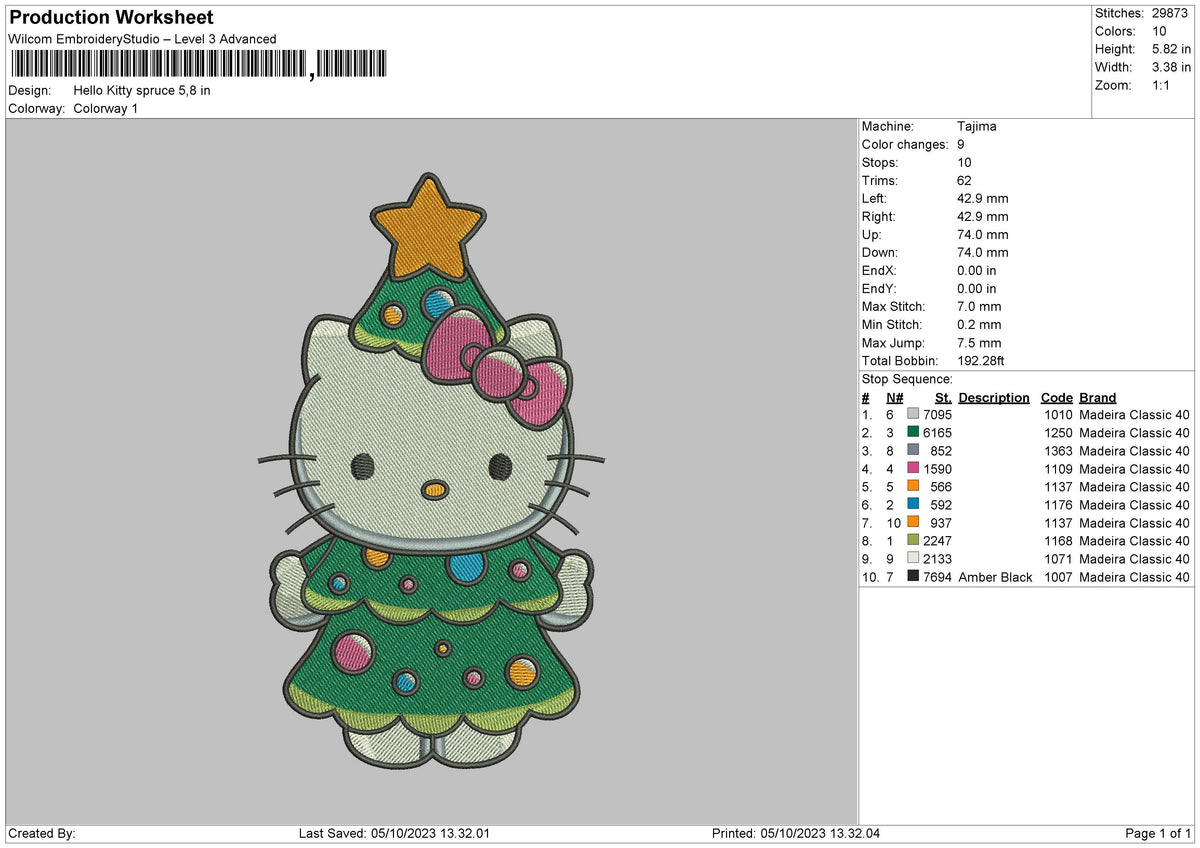The width and height of the screenshot is (1200, 848).
Task: Click the EndY value 0.00 in
Action: 977,288
